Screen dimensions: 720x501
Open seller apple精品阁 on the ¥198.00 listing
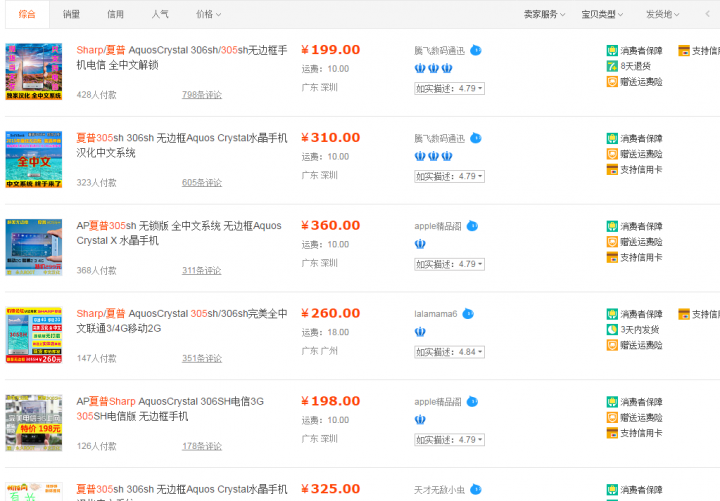coord(438,402)
